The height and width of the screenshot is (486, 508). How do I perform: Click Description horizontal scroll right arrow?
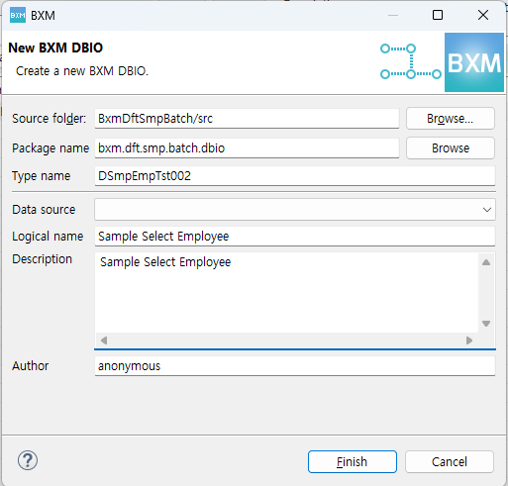coord(469,340)
